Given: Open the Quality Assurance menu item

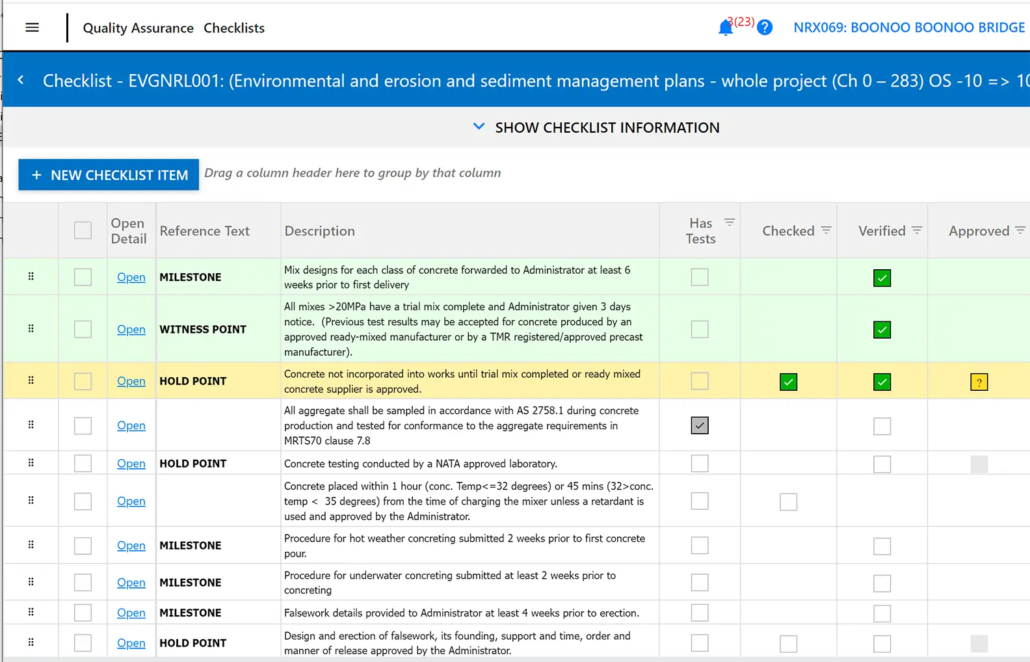Looking at the screenshot, I should coord(138,28).
